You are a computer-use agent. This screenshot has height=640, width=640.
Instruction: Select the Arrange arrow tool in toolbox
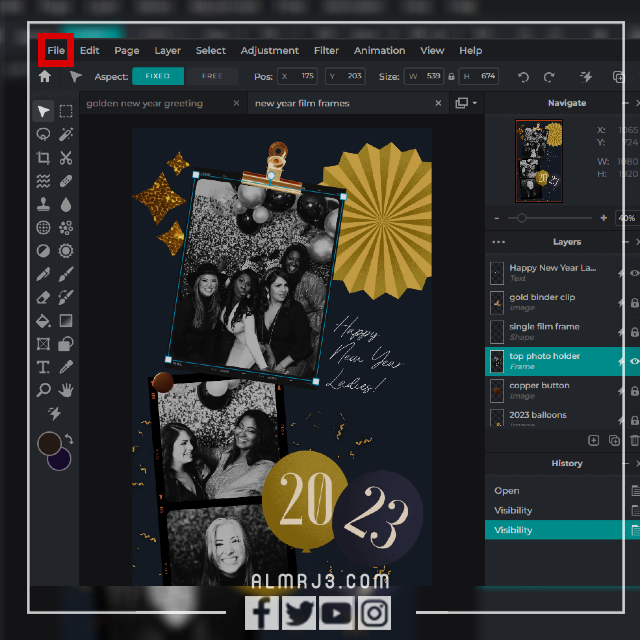[x=43, y=111]
